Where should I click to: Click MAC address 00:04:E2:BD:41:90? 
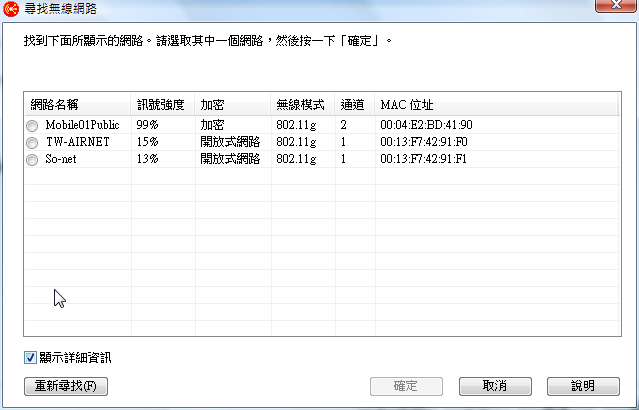(426, 125)
